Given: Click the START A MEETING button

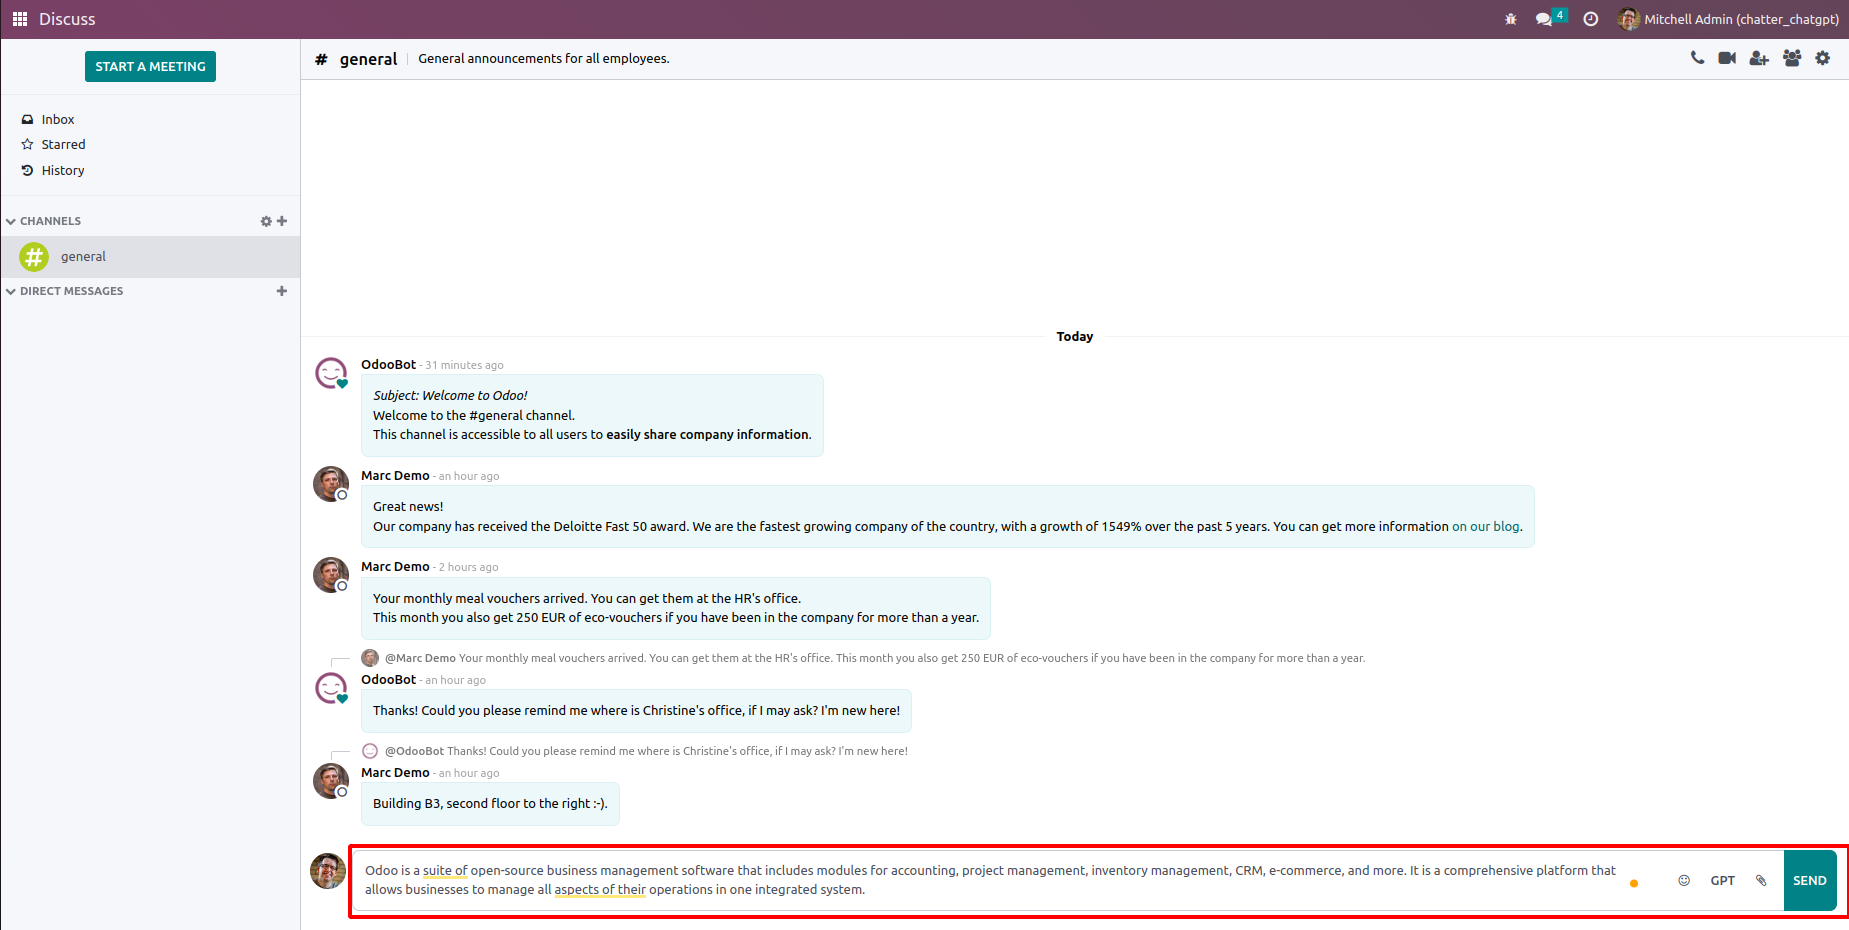Looking at the screenshot, I should coord(150,66).
